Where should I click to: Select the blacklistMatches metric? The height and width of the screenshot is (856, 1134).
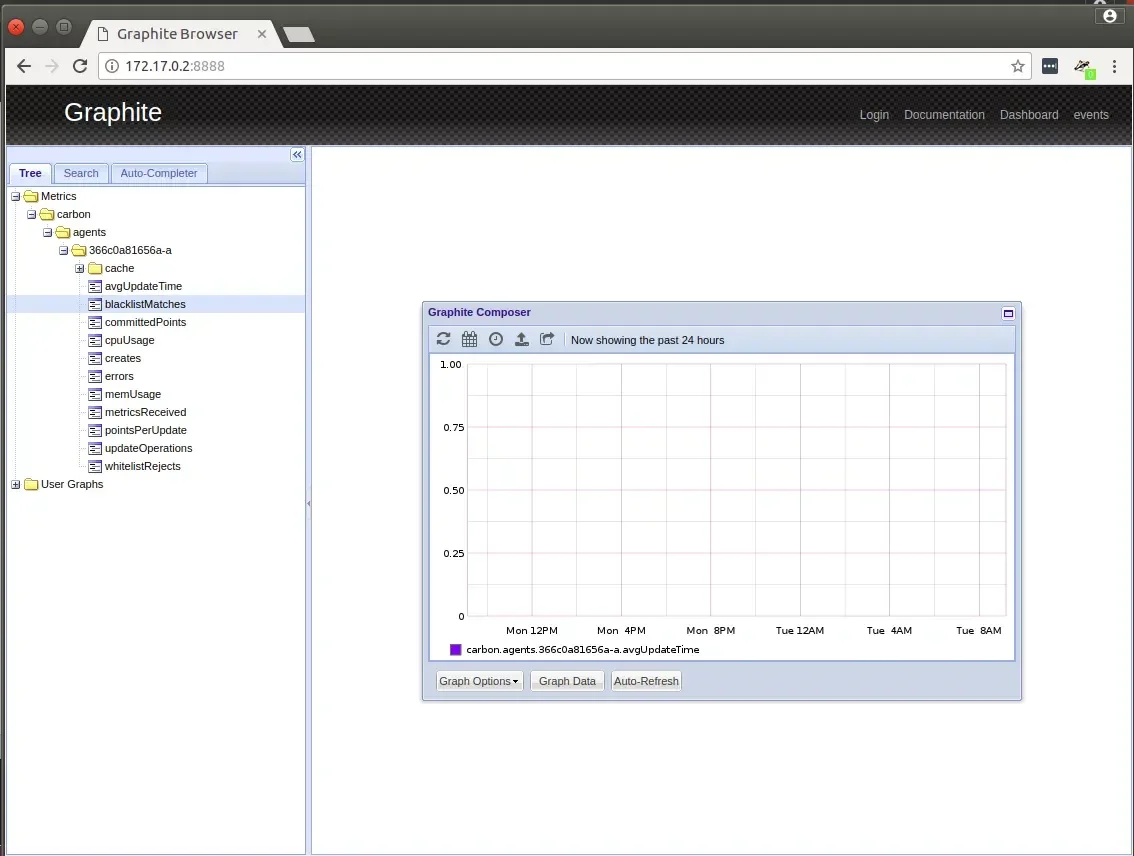tap(145, 304)
